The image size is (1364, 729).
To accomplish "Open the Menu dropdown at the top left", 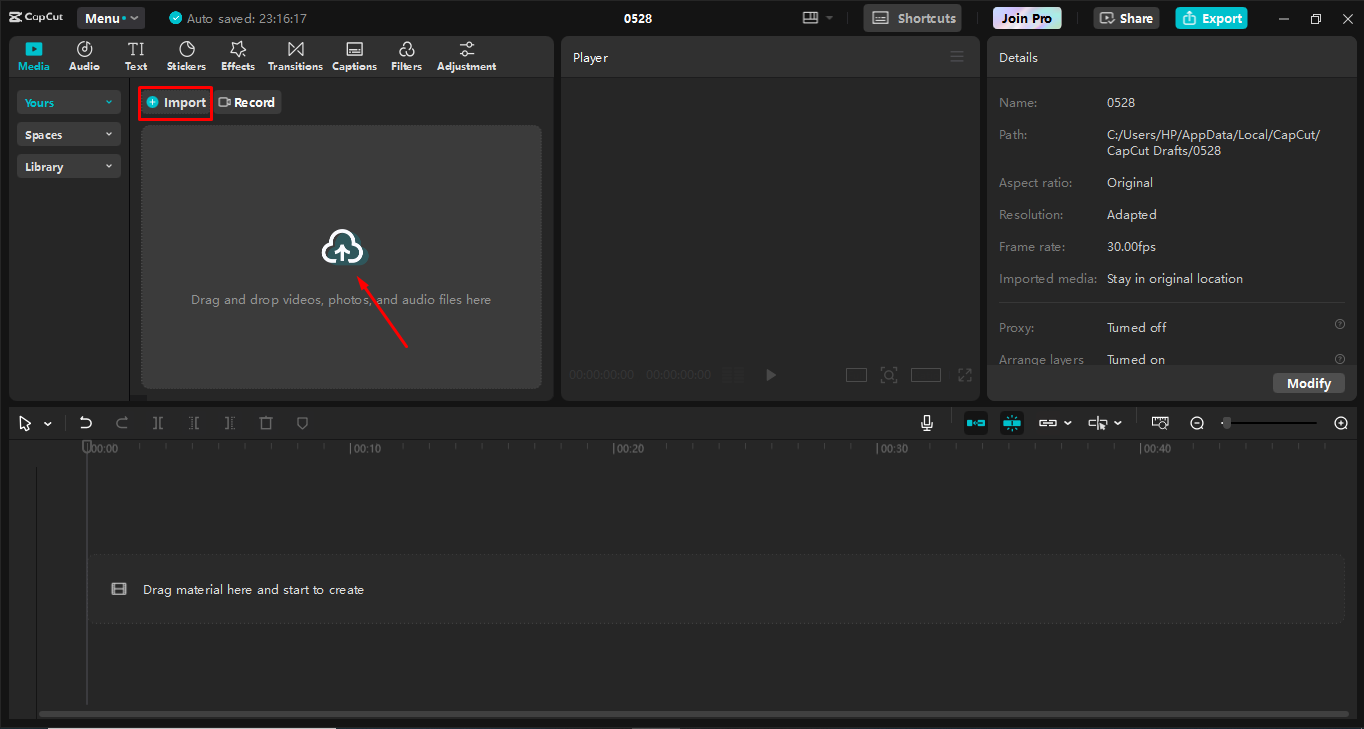I will point(110,17).
